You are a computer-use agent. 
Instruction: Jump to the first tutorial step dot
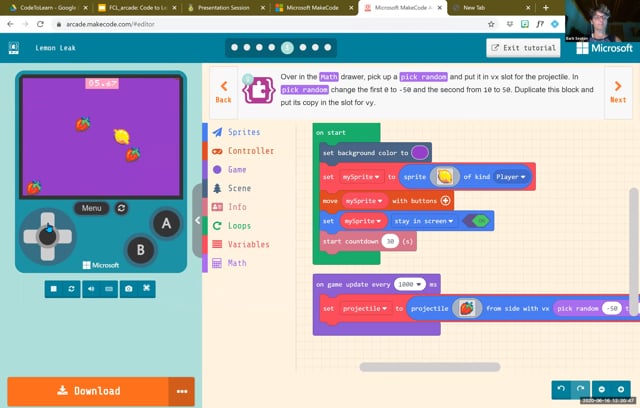[x=234, y=47]
